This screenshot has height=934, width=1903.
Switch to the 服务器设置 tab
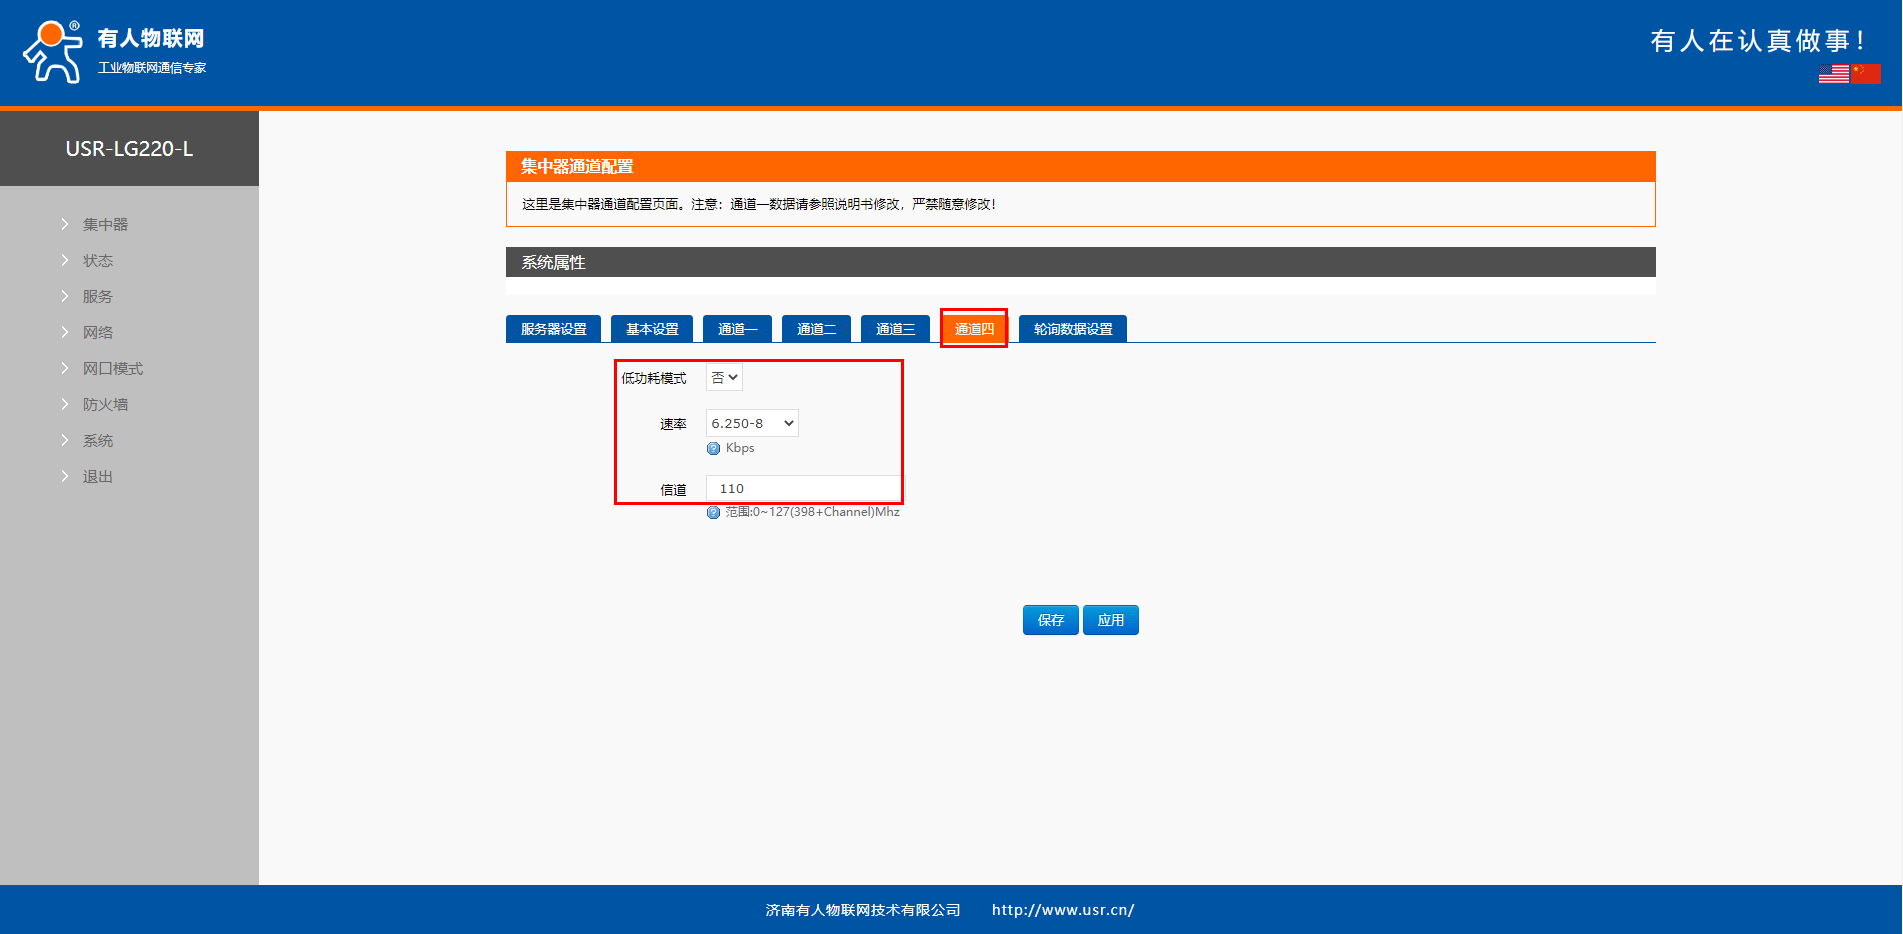tap(553, 329)
